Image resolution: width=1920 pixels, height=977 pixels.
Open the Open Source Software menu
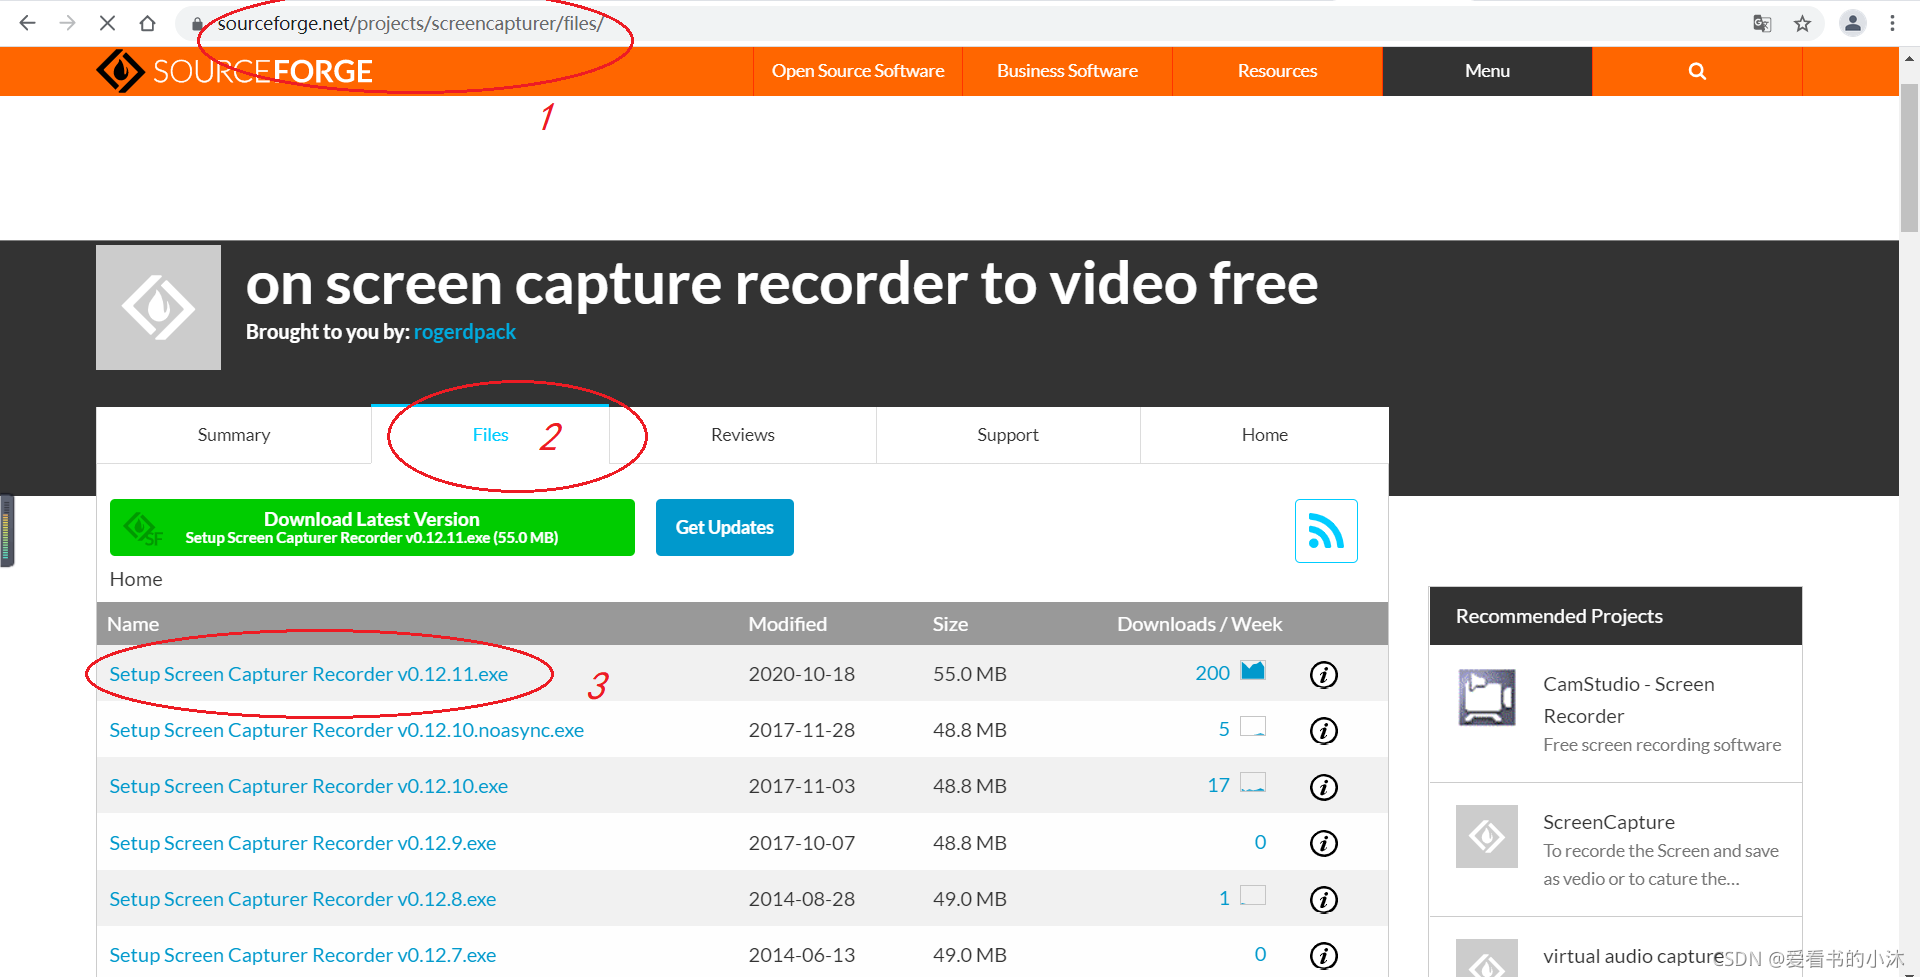pyautogui.click(x=858, y=71)
